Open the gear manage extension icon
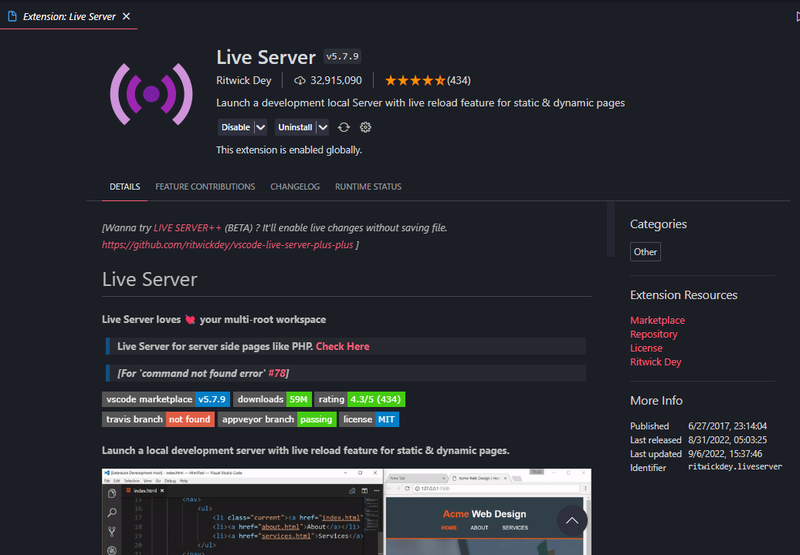Screen dimensions: 800x555 365,127
